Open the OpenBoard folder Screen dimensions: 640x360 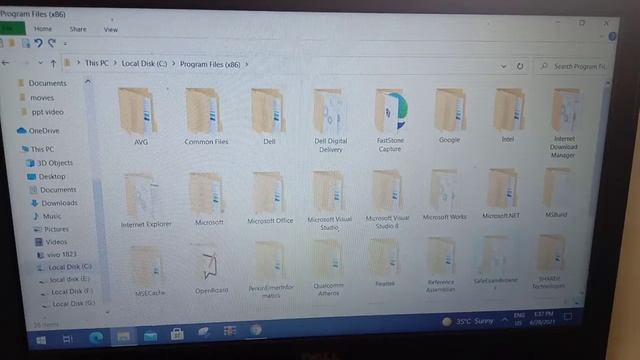(x=211, y=269)
